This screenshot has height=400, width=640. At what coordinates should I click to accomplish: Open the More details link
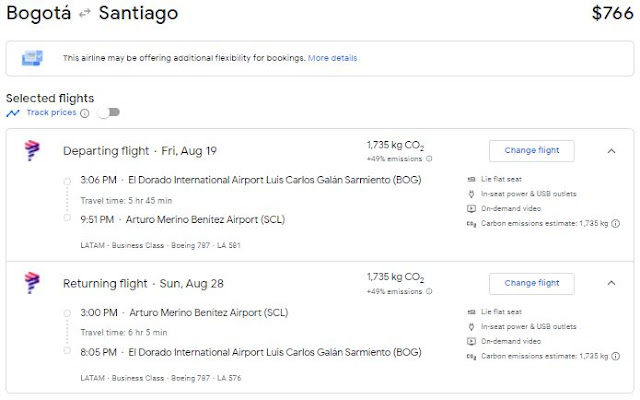pyautogui.click(x=335, y=59)
